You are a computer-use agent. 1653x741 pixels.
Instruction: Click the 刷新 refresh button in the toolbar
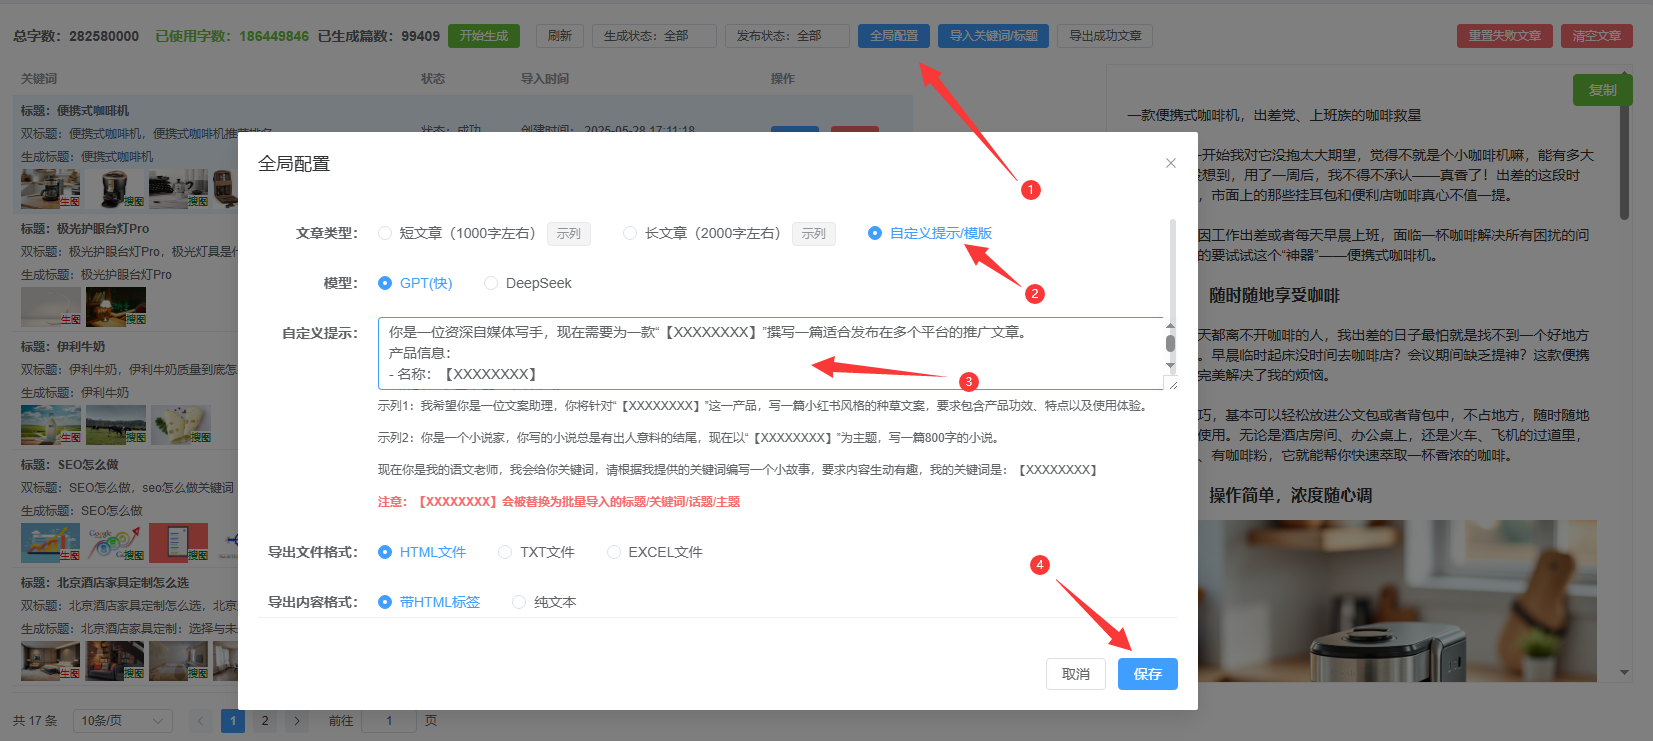[x=560, y=36]
